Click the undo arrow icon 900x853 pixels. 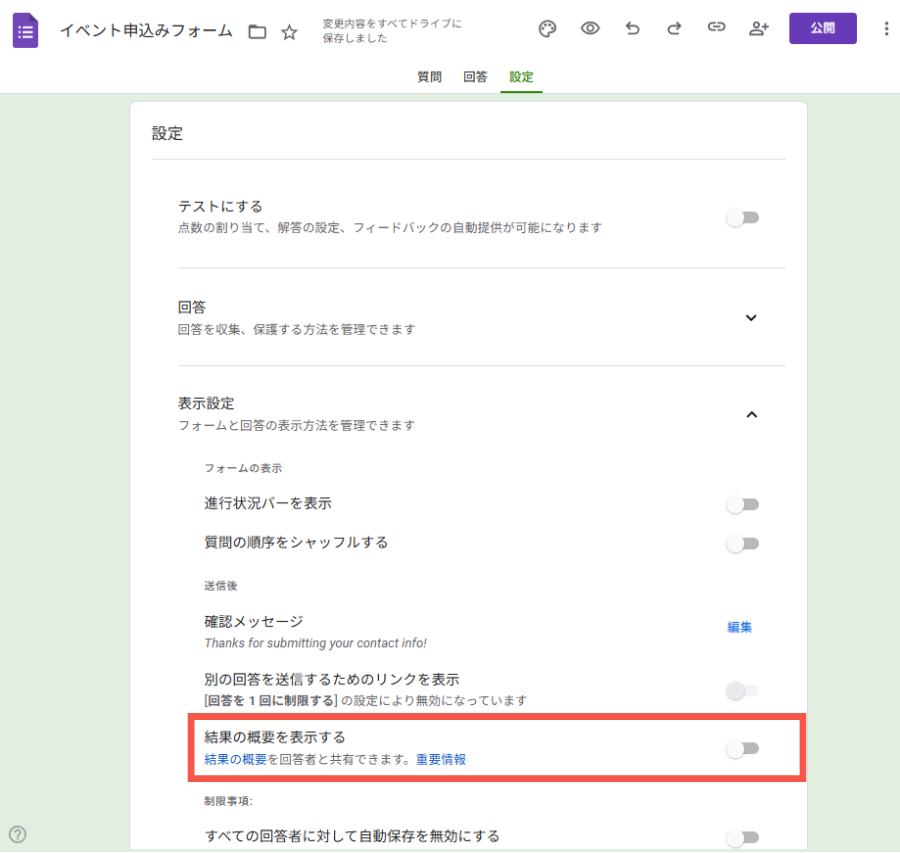pyautogui.click(x=632, y=29)
